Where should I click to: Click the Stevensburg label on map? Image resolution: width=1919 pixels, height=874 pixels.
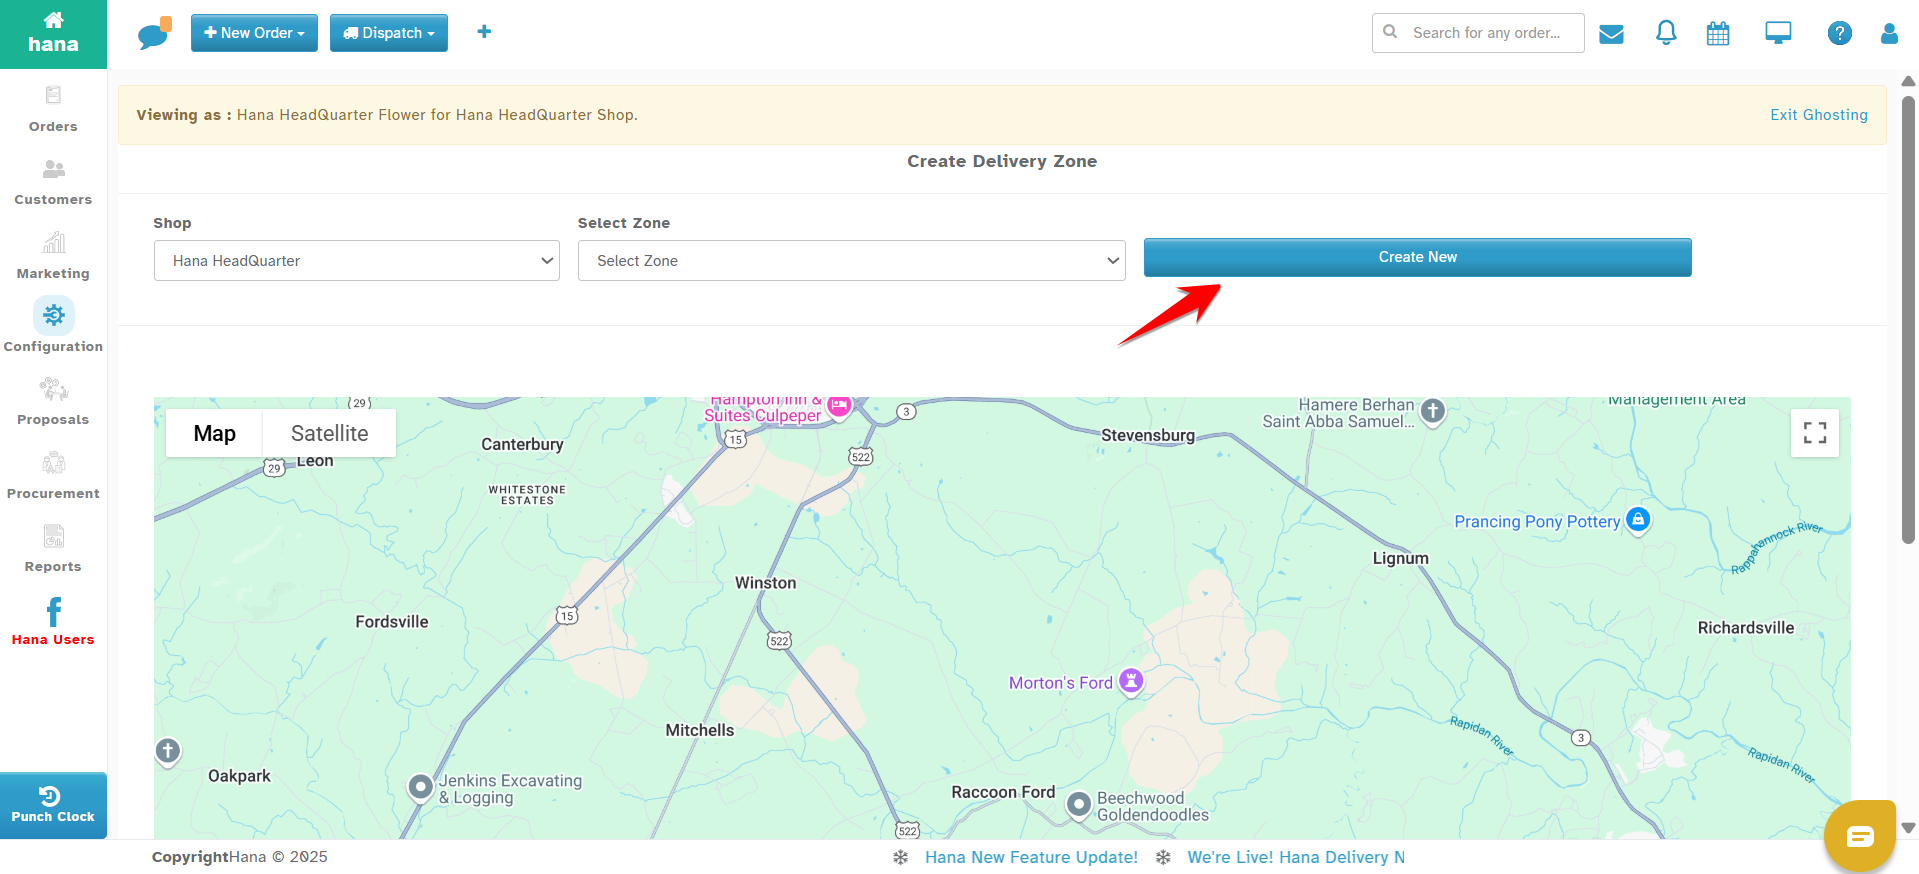[x=1148, y=436]
